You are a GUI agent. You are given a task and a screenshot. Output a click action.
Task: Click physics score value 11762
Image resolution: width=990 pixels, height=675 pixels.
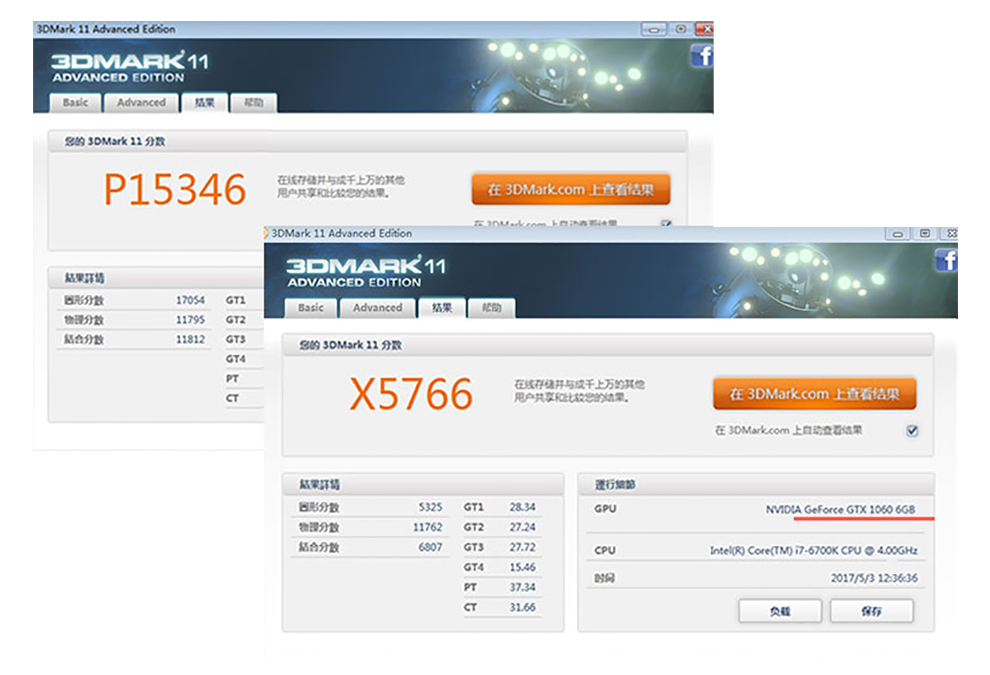coord(427,527)
